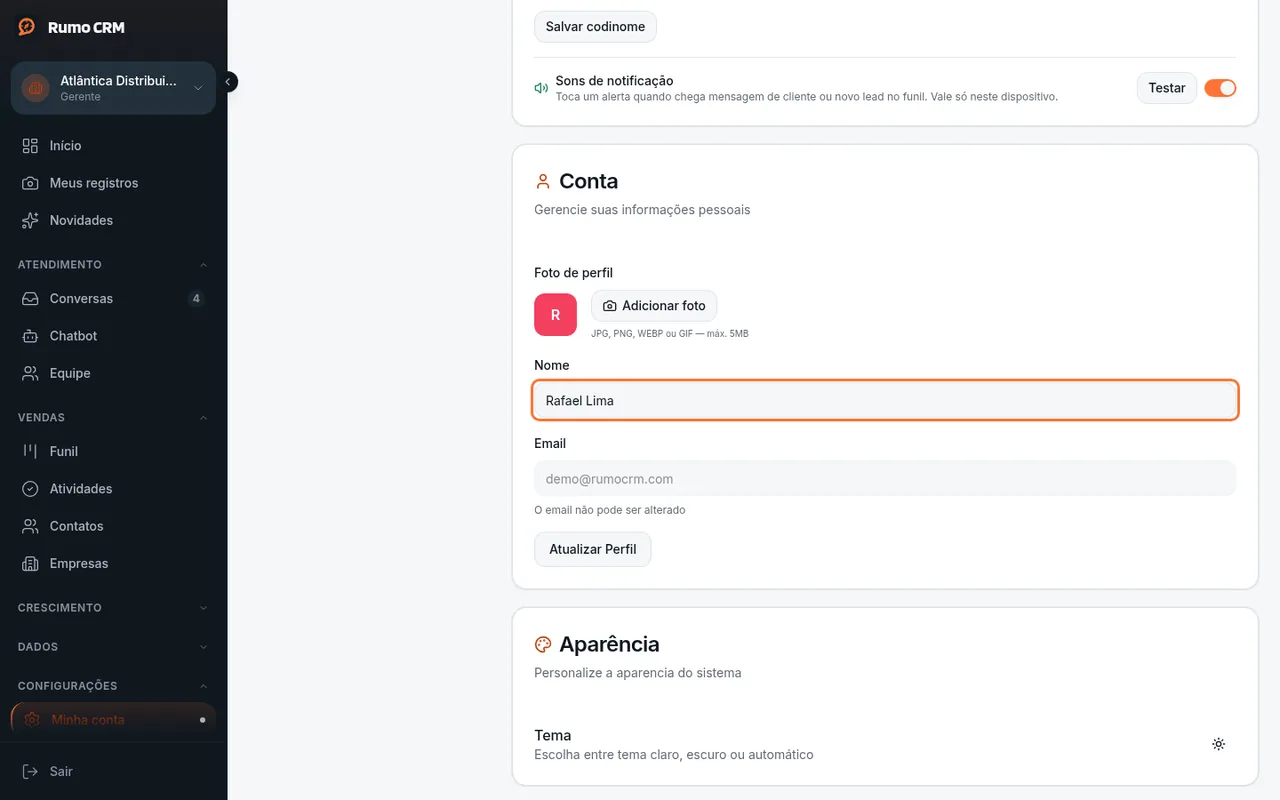The width and height of the screenshot is (1280, 800).
Task: Collapse the sidebar with arrow button
Action: point(228,82)
